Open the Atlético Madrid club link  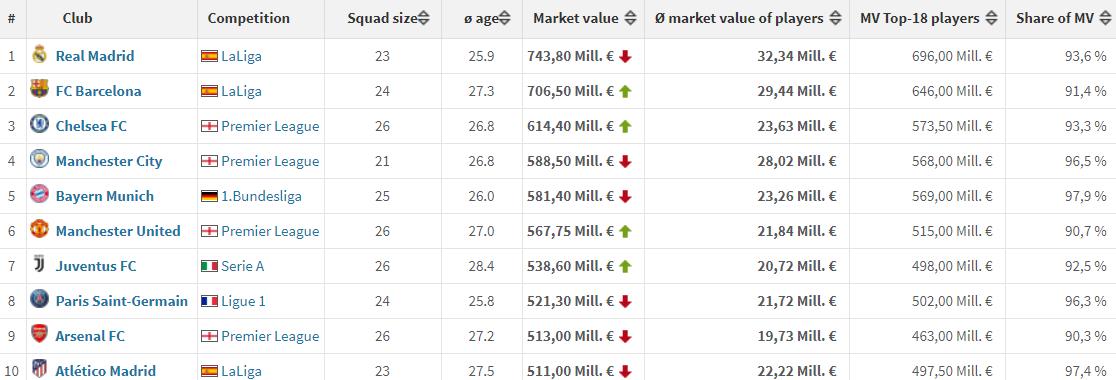[x=106, y=371]
